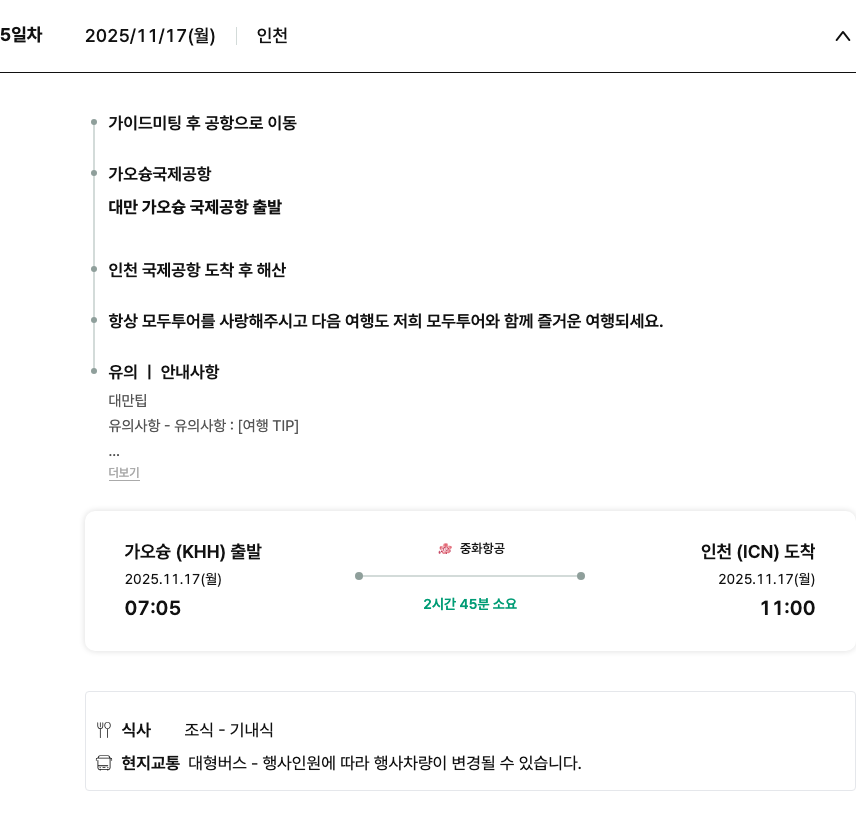Click the China Airlines plum blossom logo
The image size is (856, 831).
445,548
